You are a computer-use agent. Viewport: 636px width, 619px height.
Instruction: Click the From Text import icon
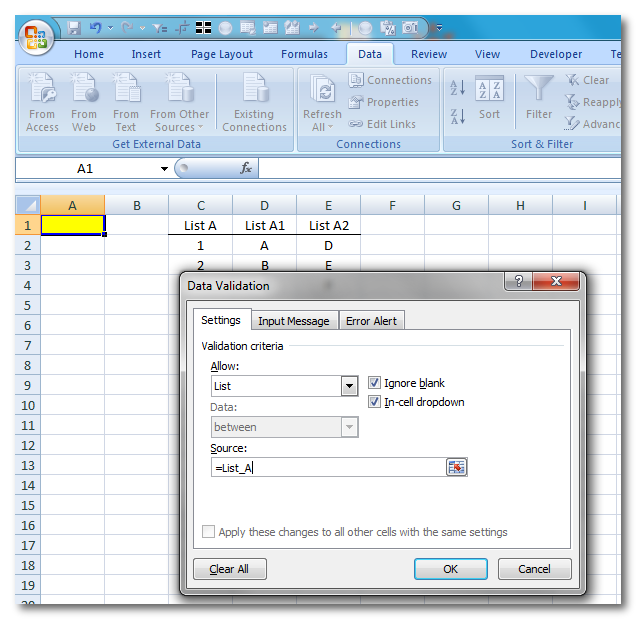[x=126, y=92]
